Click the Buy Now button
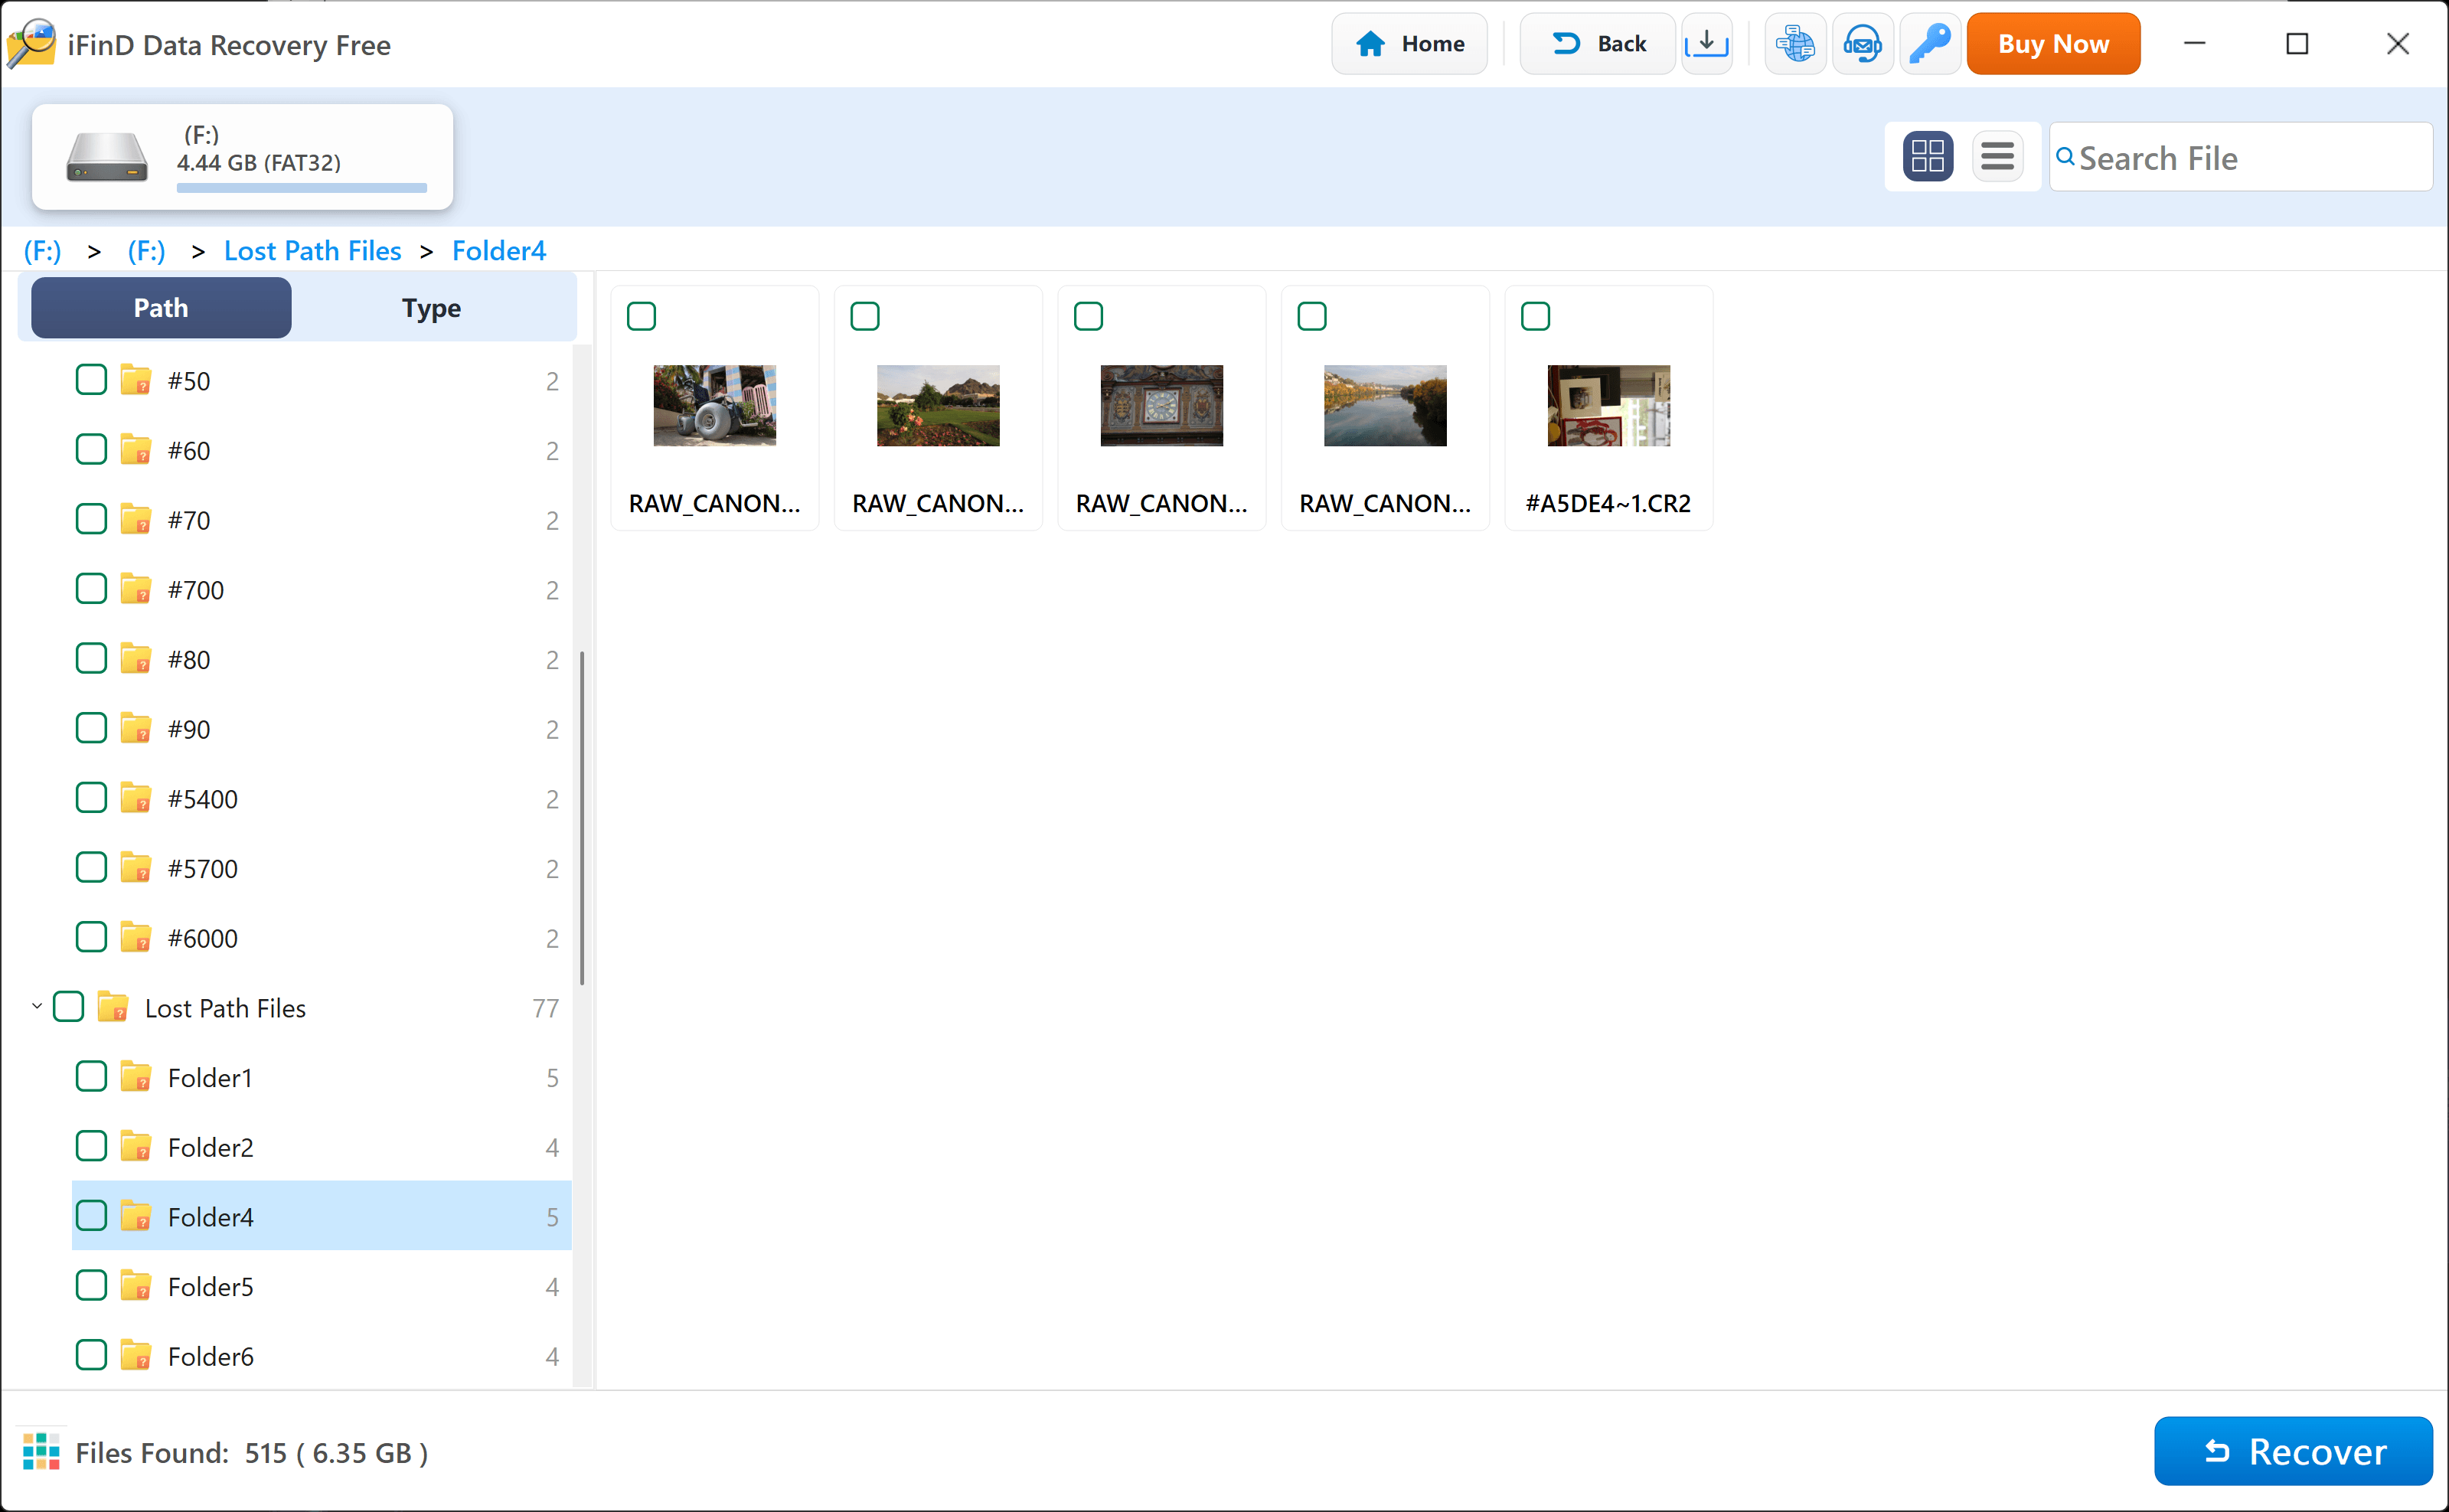 click(2053, 44)
